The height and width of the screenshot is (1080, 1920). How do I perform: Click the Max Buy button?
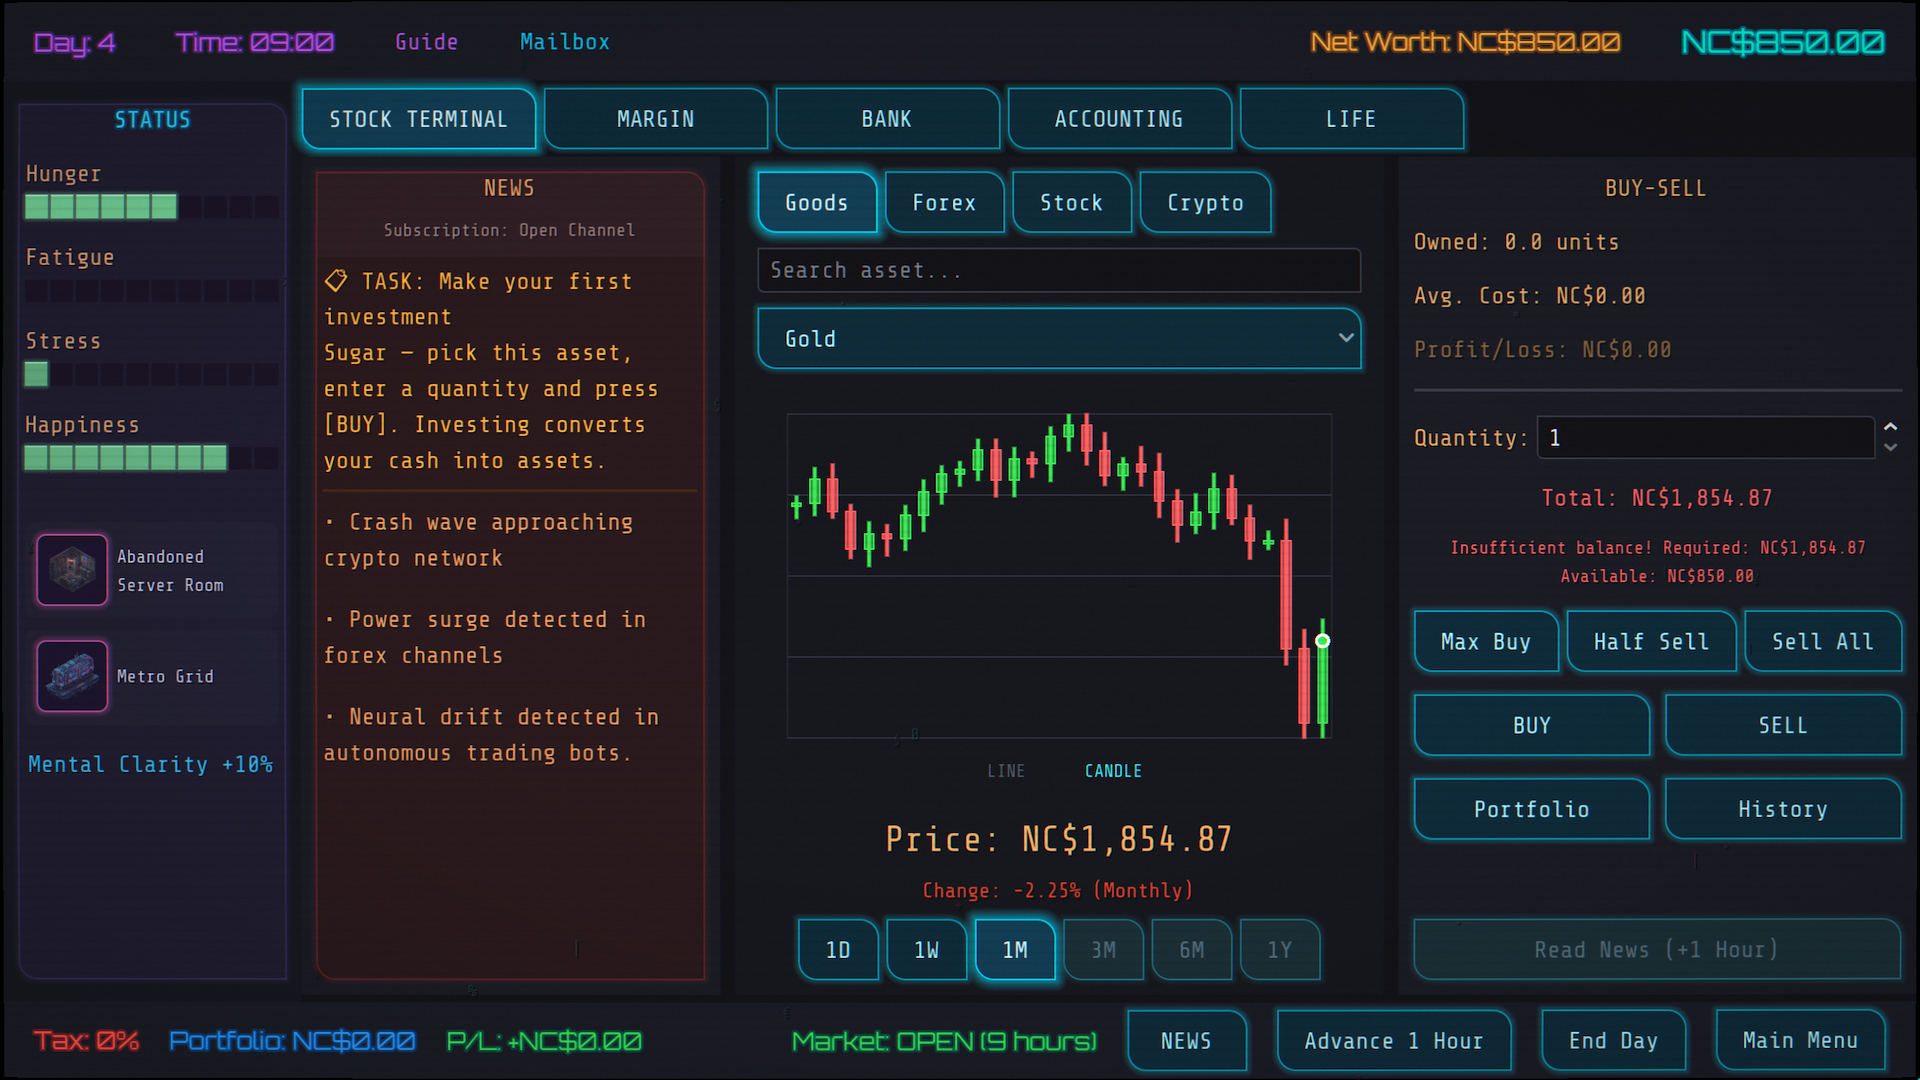pyautogui.click(x=1486, y=642)
